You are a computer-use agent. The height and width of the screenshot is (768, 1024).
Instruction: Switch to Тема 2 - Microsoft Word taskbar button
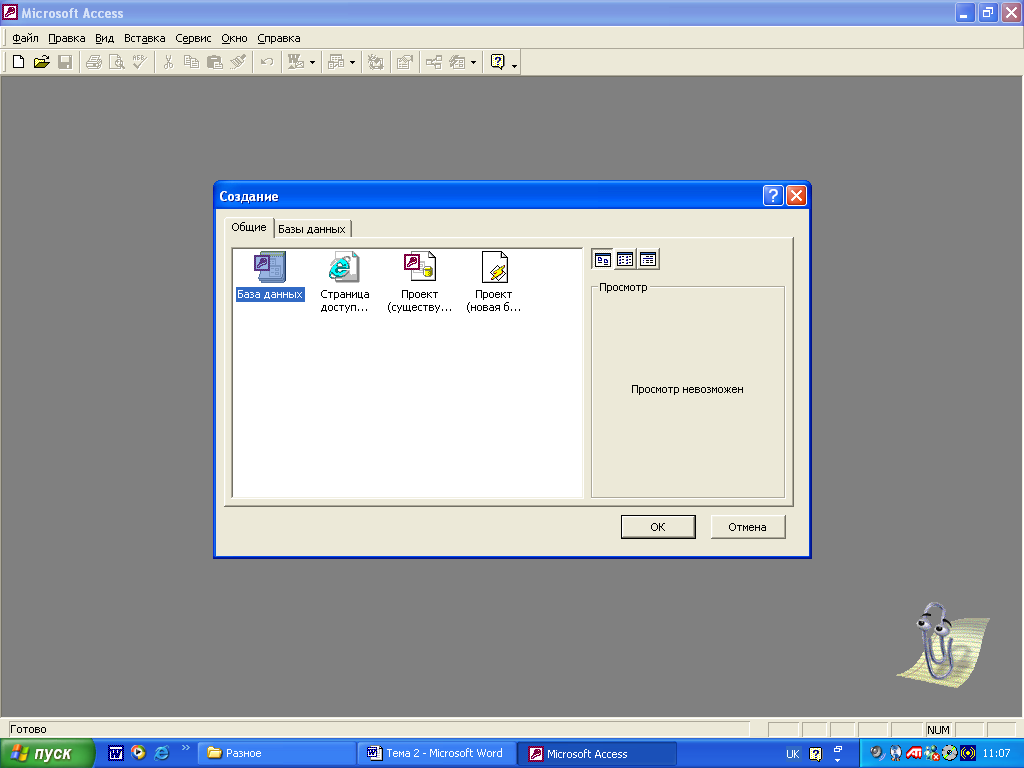point(437,754)
